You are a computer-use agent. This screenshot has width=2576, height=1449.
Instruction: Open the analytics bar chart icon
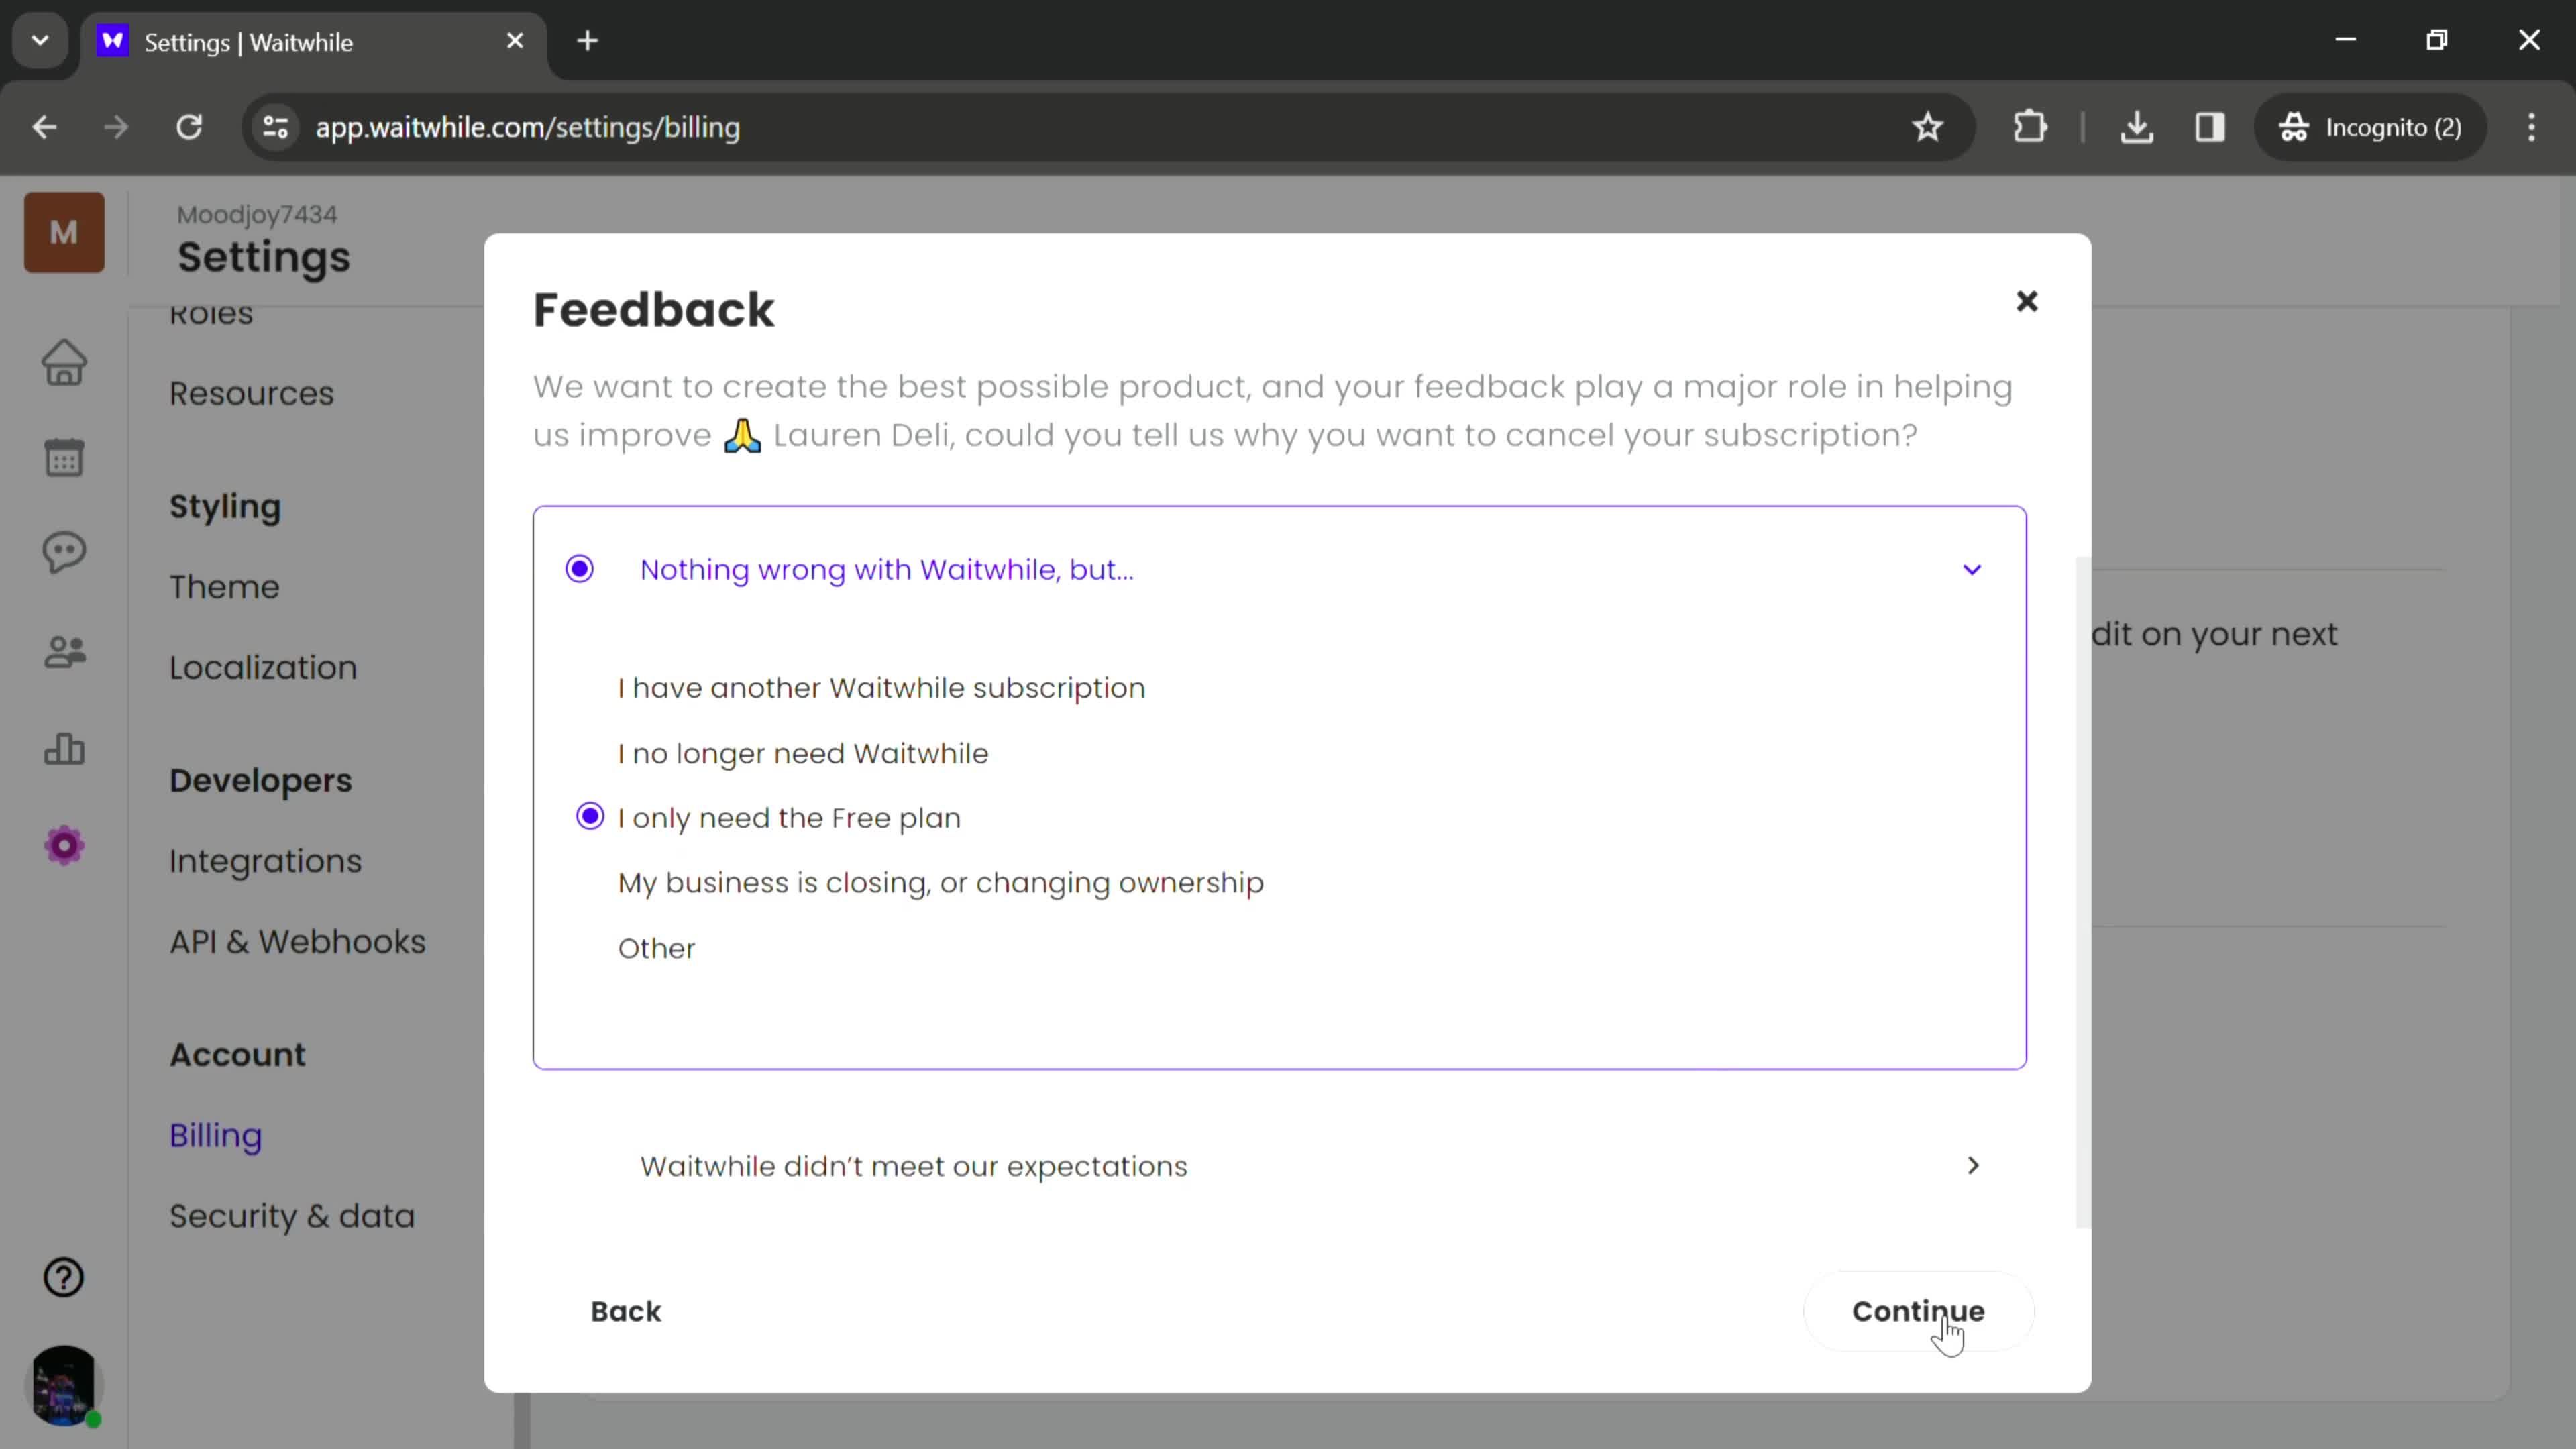click(x=64, y=748)
